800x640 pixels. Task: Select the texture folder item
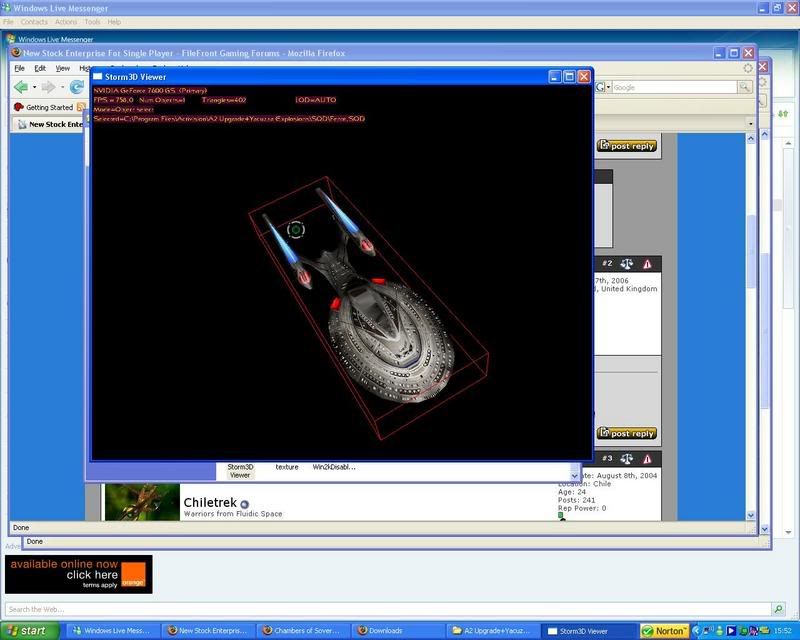click(x=287, y=467)
